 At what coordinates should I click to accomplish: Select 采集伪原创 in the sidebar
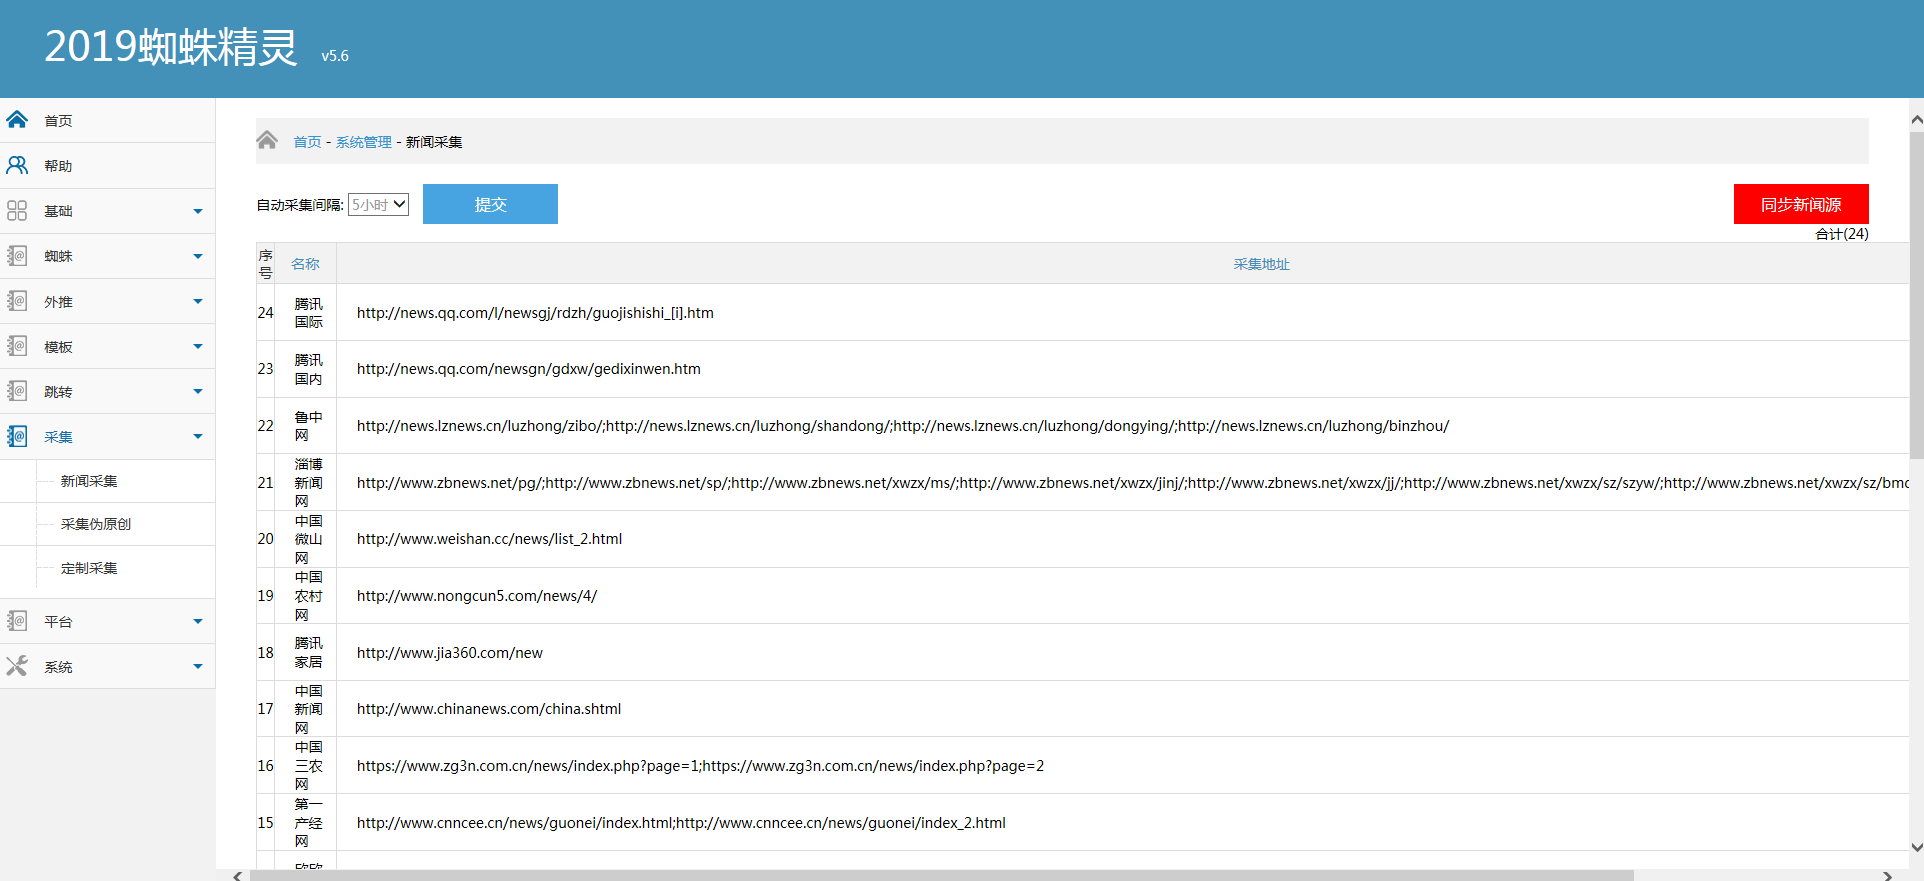coord(96,524)
